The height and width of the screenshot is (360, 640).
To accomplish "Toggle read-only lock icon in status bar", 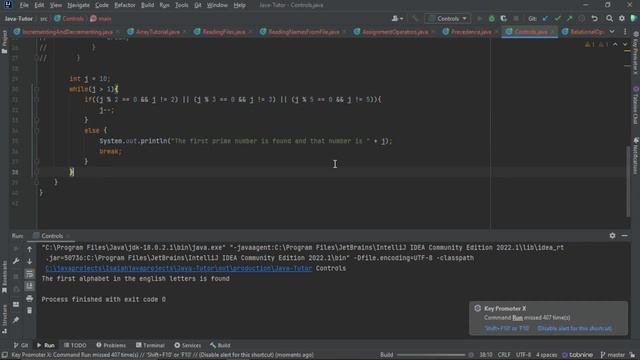I will pos(632,355).
